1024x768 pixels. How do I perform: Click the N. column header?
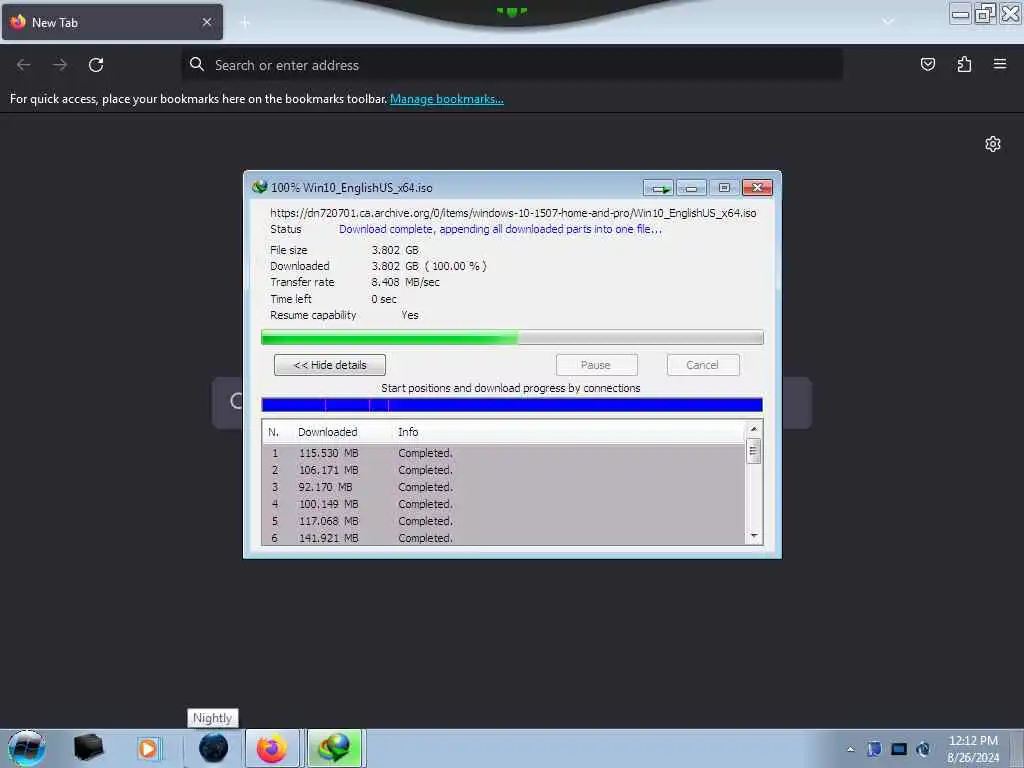pyautogui.click(x=274, y=432)
